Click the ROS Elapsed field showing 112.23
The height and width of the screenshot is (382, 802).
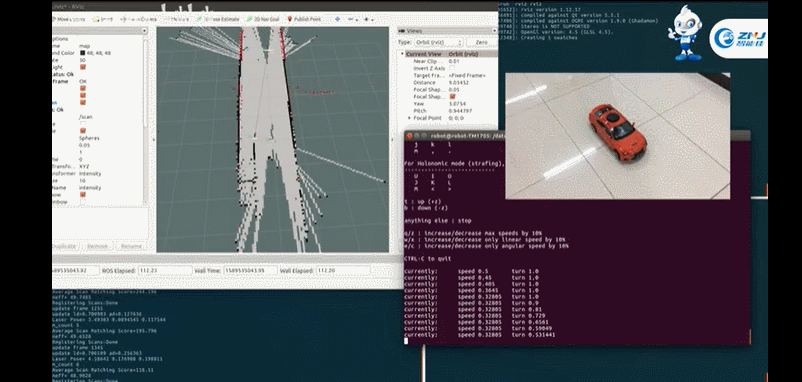pos(165,271)
